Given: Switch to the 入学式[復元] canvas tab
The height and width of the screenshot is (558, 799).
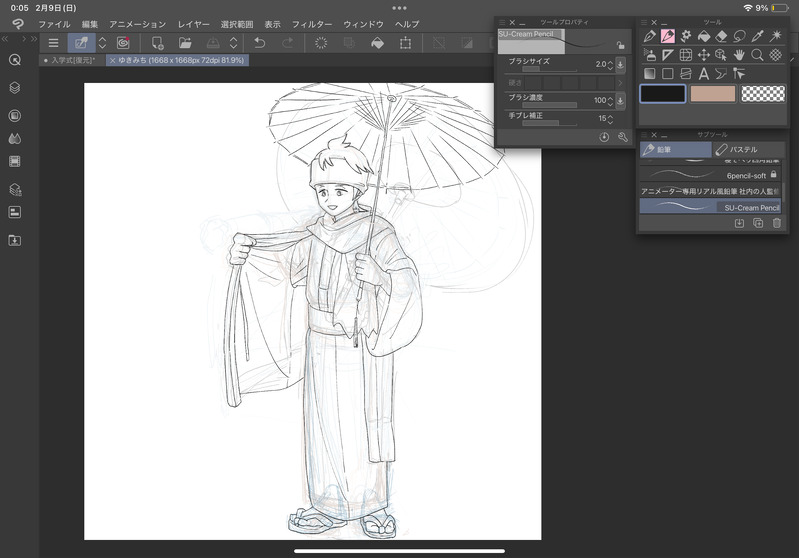Looking at the screenshot, I should click(x=72, y=60).
